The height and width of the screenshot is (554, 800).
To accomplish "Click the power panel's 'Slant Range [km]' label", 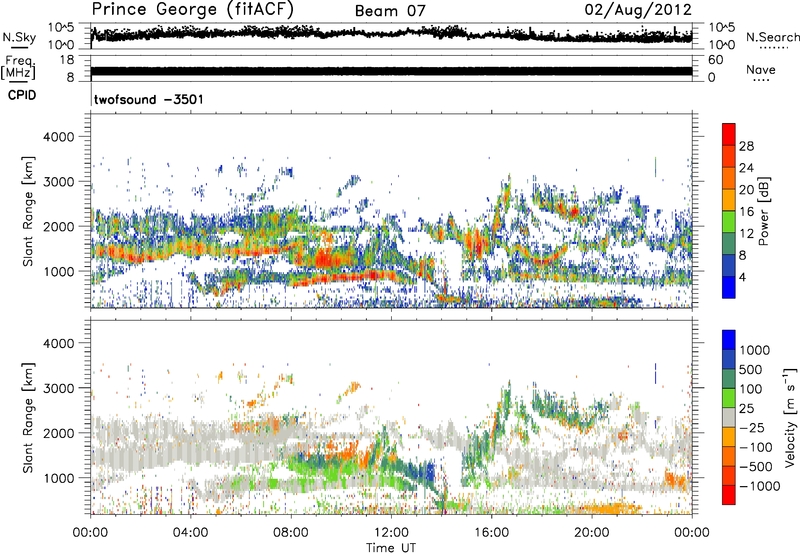I will [29, 211].
